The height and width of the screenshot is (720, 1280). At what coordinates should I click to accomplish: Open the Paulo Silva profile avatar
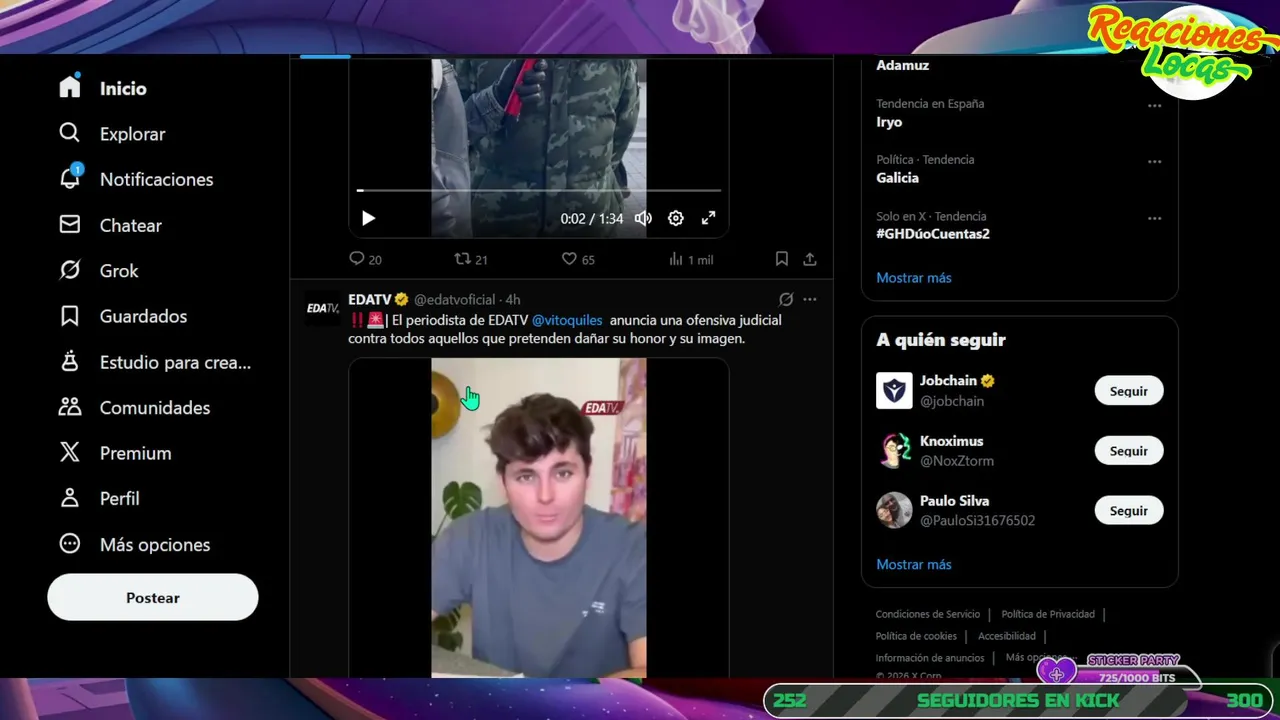(894, 511)
